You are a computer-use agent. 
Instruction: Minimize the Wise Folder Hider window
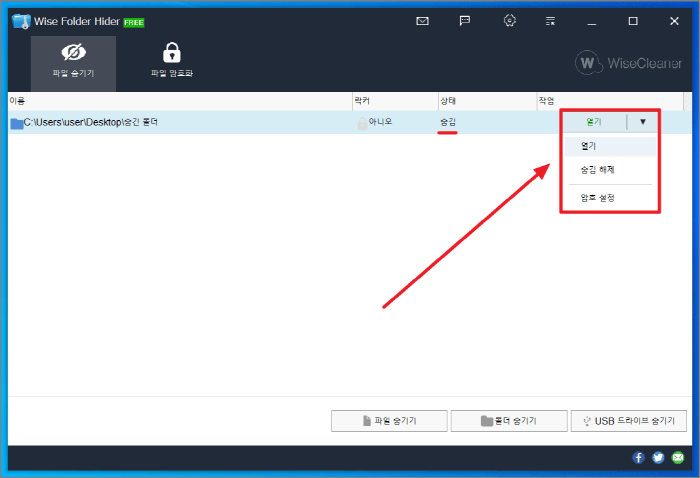(592, 21)
